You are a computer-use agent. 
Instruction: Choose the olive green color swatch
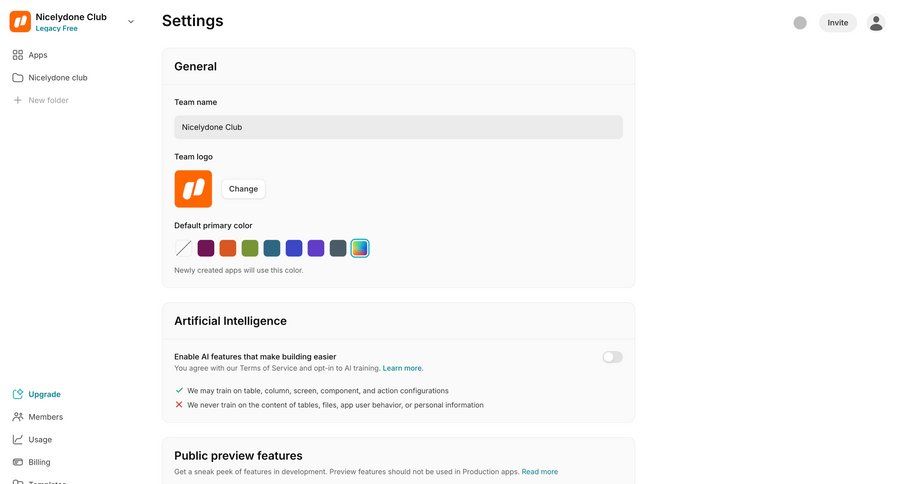pyautogui.click(x=250, y=248)
